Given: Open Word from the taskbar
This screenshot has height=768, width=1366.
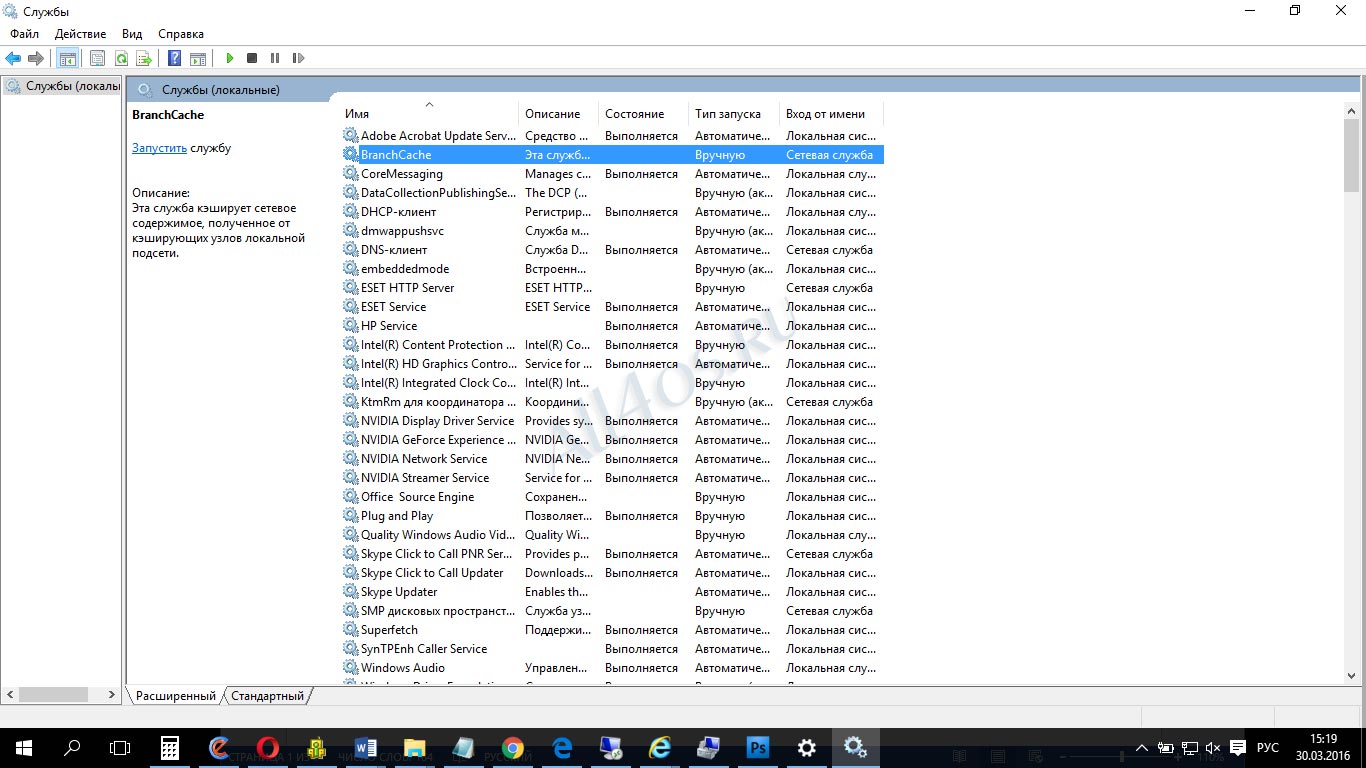Looking at the screenshot, I should point(366,747).
